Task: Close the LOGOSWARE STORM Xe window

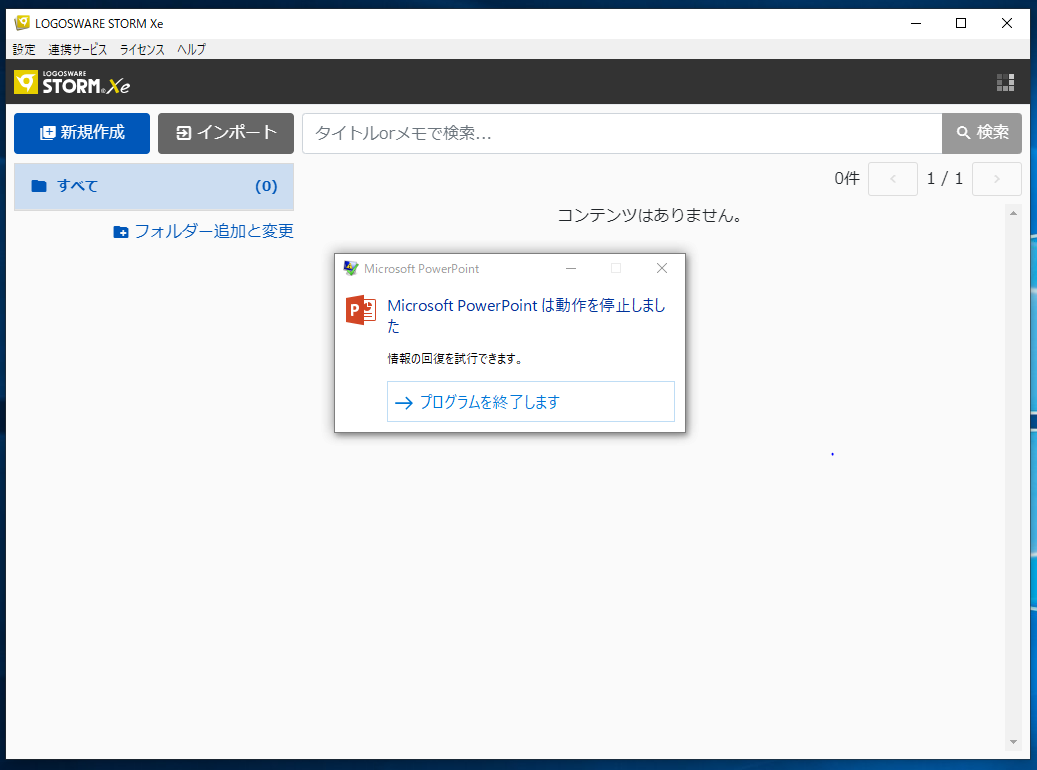Action: 1007,23
